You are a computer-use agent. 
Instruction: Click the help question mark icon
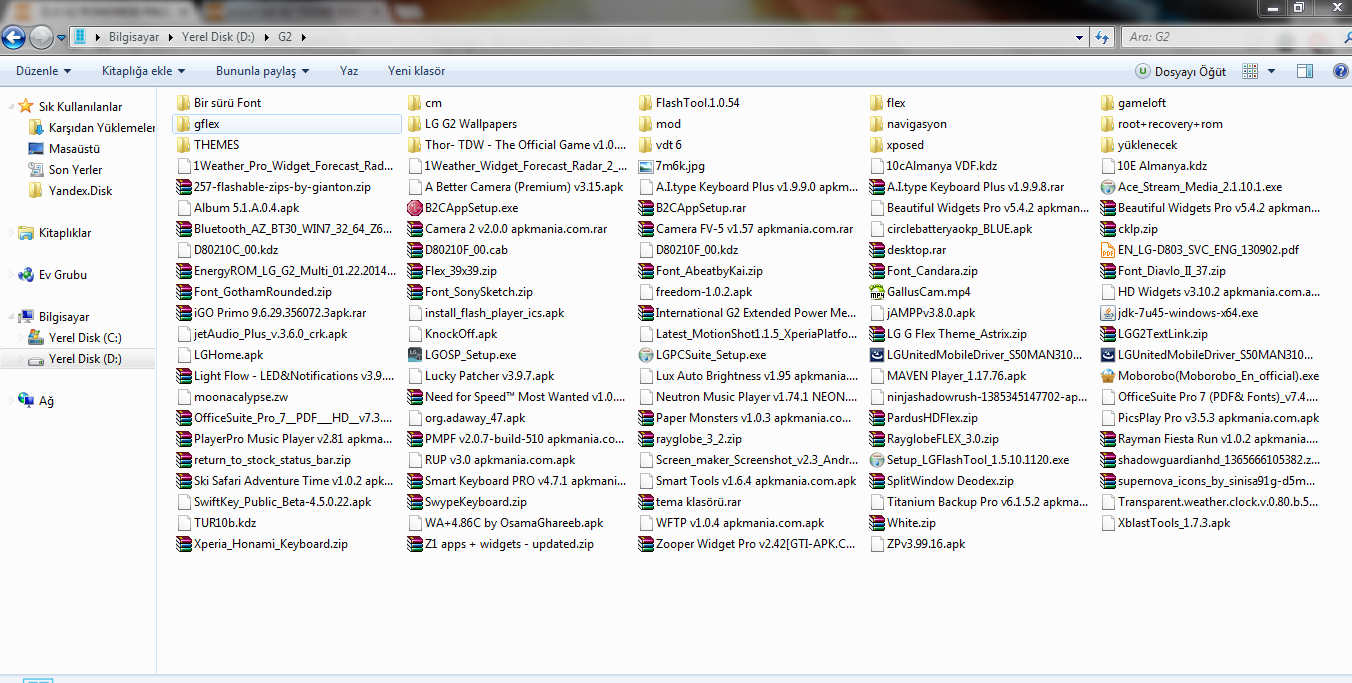pos(1340,71)
